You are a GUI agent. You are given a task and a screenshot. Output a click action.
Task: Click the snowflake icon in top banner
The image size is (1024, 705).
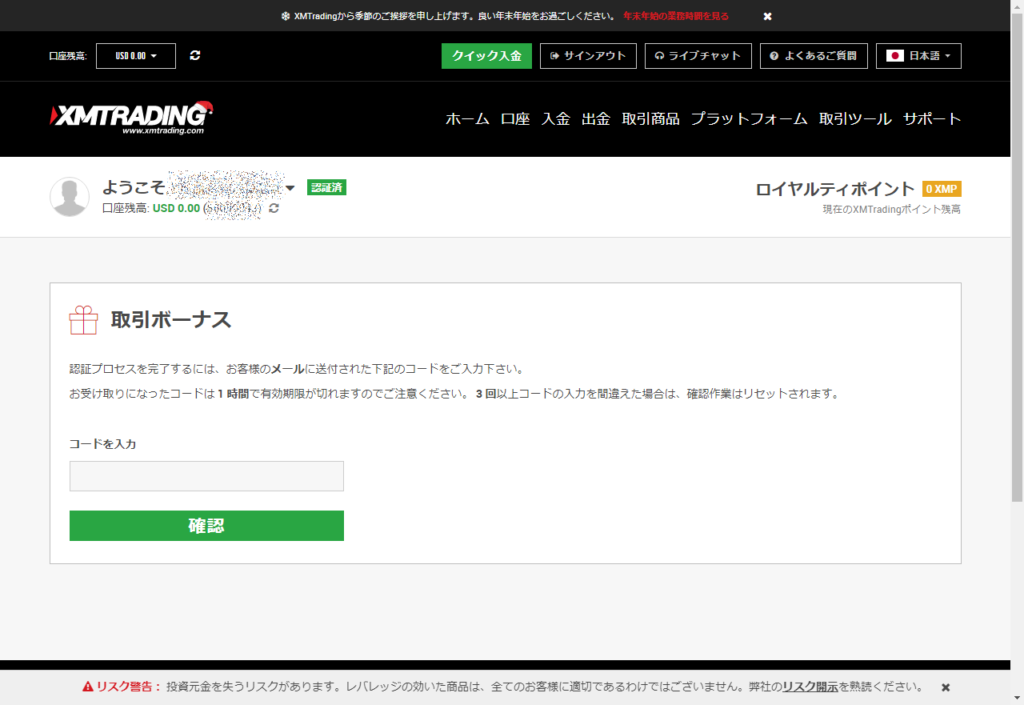tap(285, 16)
